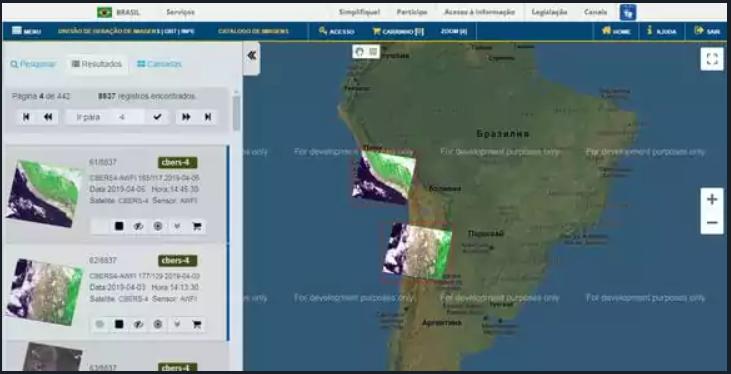Image resolution: width=731 pixels, height=374 pixels.
Task: Zoom in the map with plus button
Action: 712,200
